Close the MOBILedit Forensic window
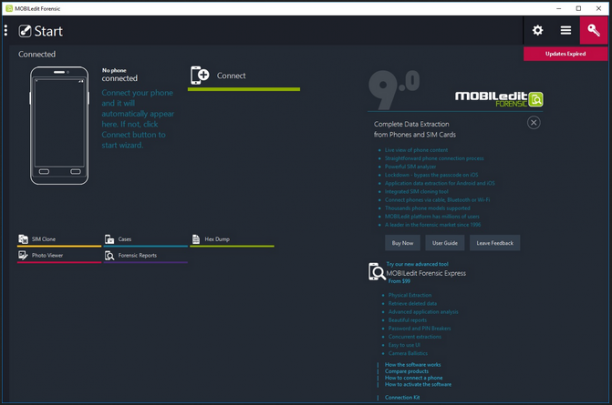This screenshot has width=612, height=405. click(x=598, y=8)
